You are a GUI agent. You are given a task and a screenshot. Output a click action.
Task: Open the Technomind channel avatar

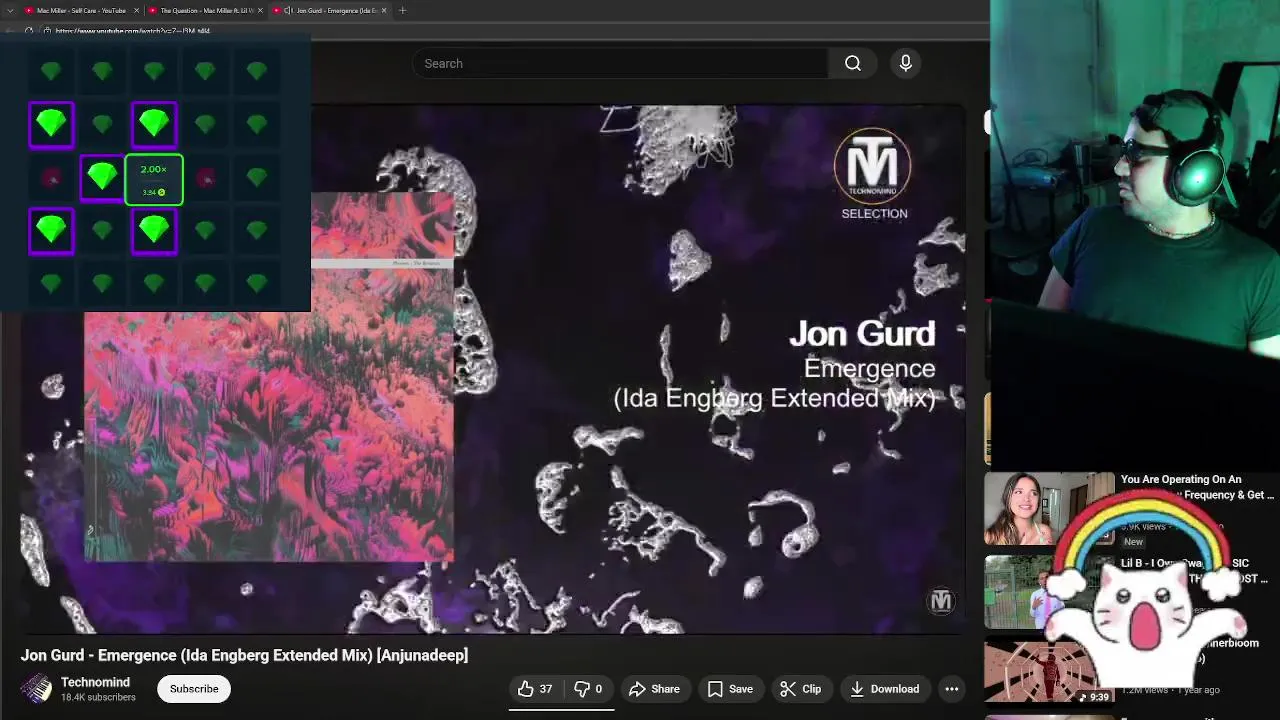pyautogui.click(x=37, y=689)
